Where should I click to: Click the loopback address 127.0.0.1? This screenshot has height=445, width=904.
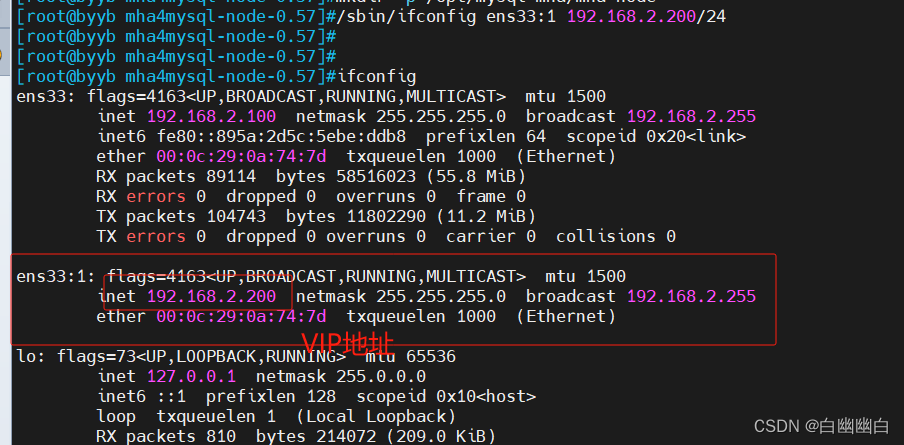(x=191, y=376)
